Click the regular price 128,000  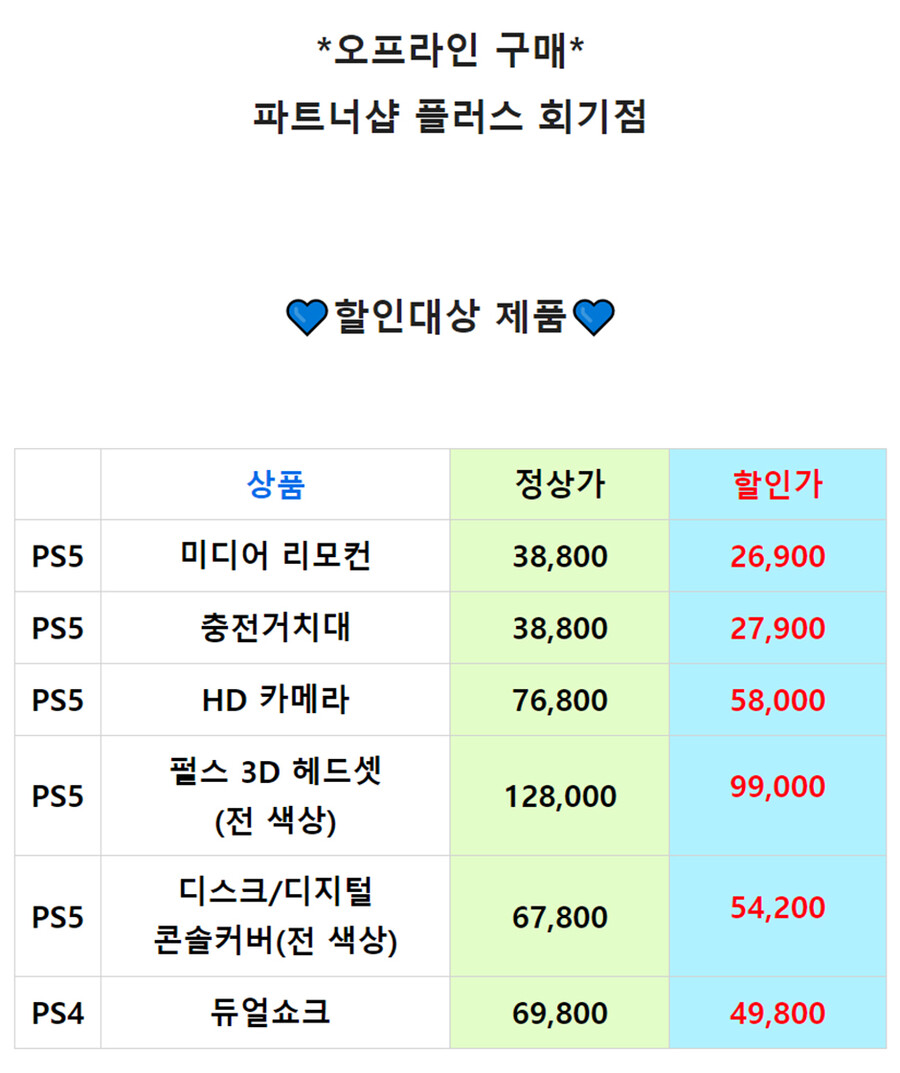click(x=560, y=797)
